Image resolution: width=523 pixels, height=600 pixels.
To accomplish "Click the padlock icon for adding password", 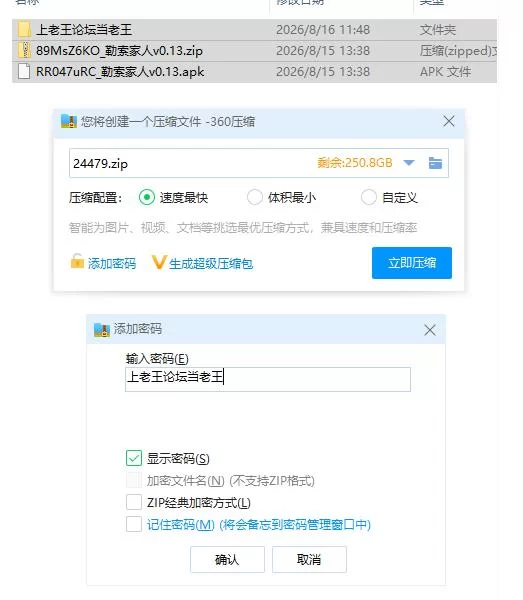I will point(77,261).
